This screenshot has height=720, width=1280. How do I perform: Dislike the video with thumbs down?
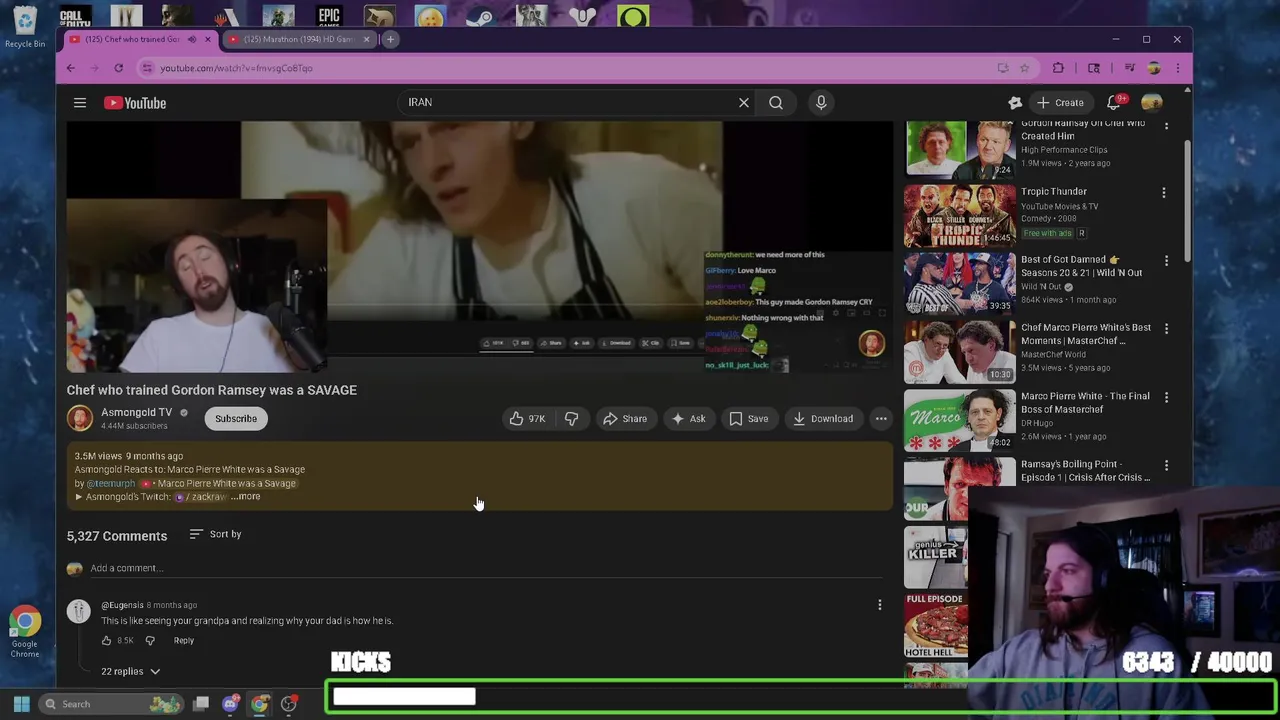pos(571,419)
